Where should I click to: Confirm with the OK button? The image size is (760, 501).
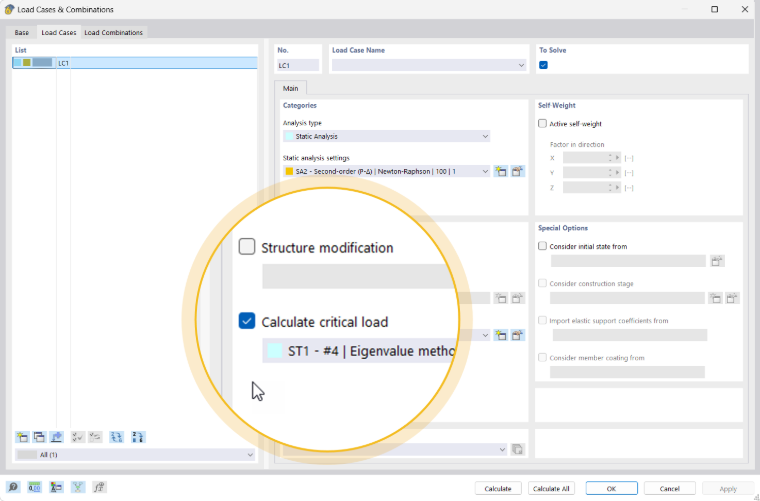coord(611,488)
